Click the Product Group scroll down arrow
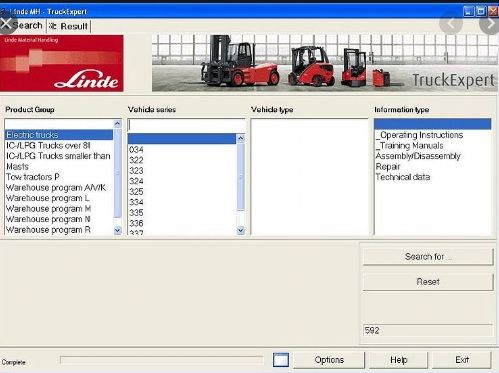Viewport: 499px width, 373px height. [x=117, y=230]
